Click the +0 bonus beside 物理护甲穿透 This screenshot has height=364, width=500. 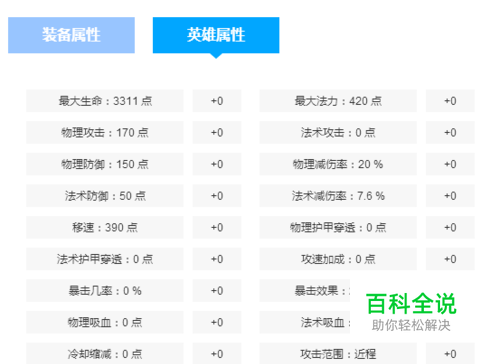(450, 227)
